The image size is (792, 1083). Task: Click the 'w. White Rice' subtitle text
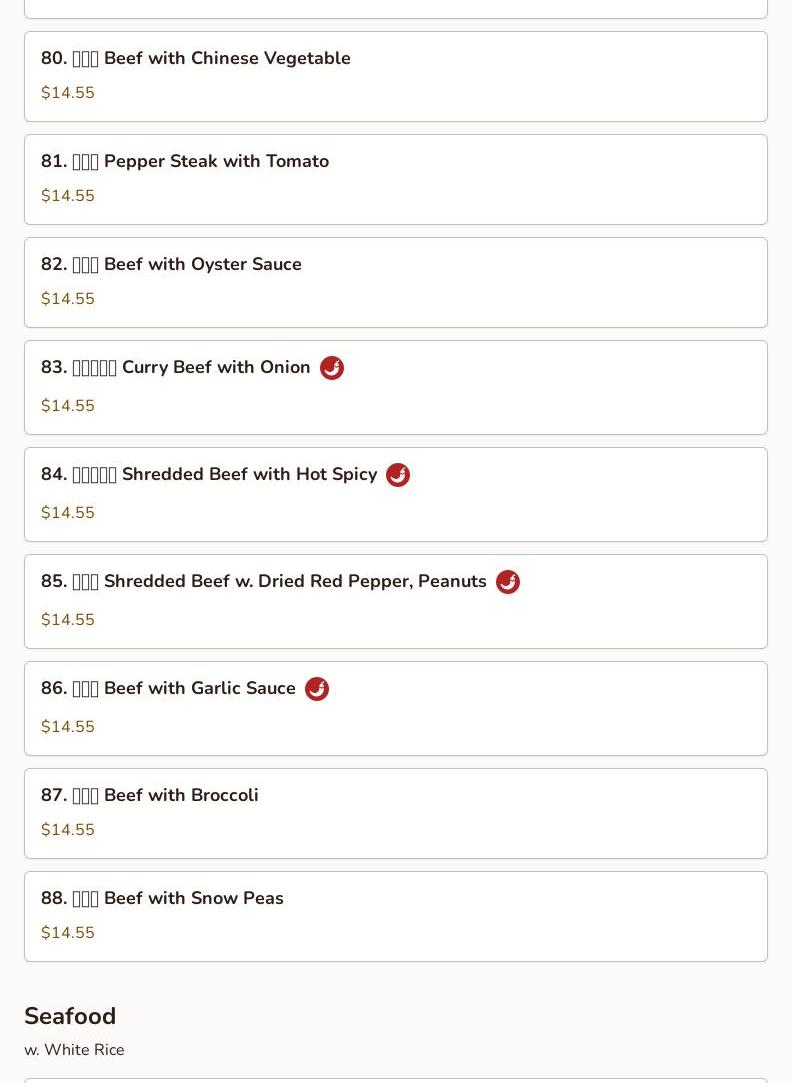pyautogui.click(x=75, y=1050)
